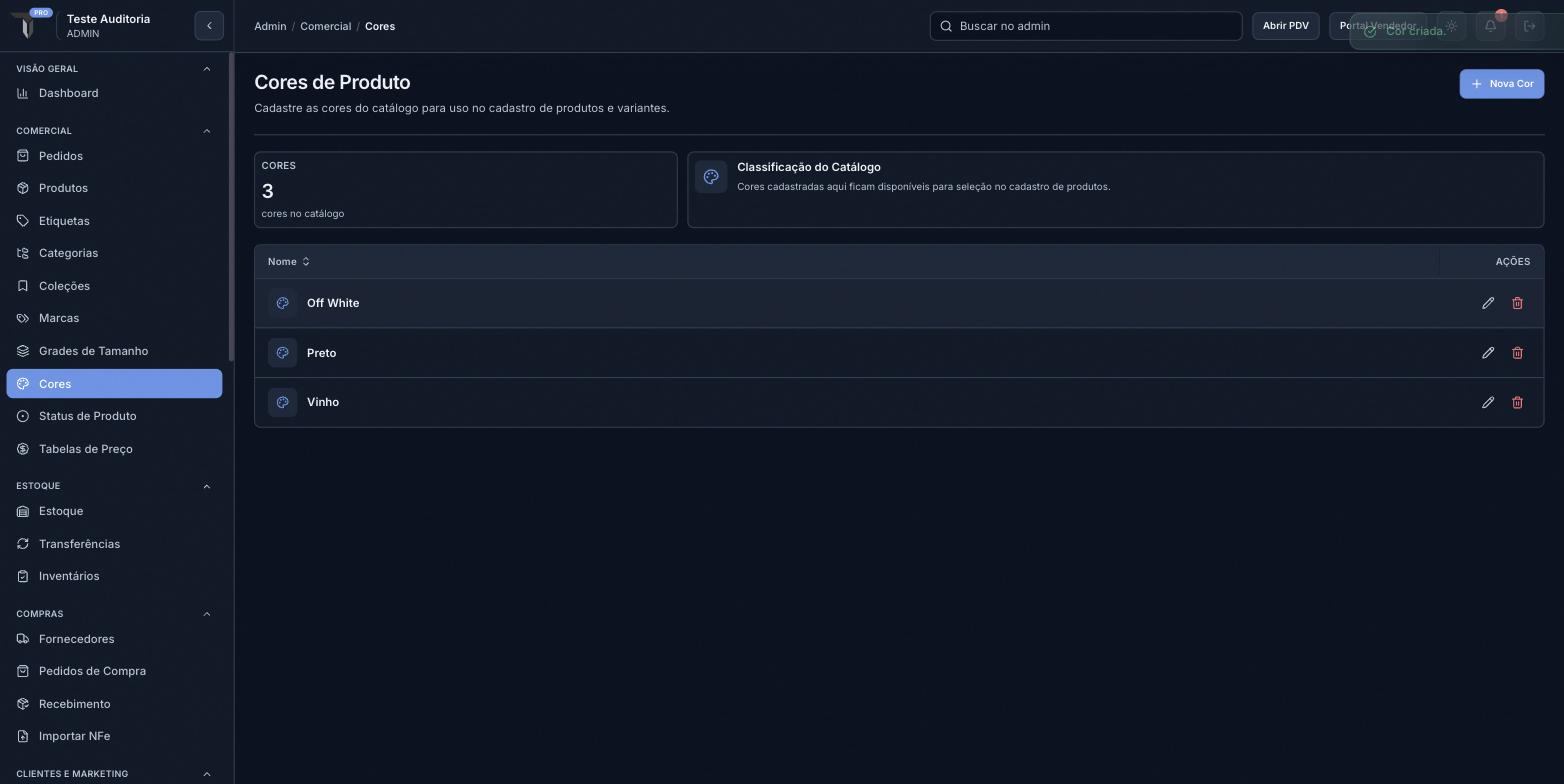Collapse the sidebar with the arrow button
The width and height of the screenshot is (1564, 784).
click(209, 26)
